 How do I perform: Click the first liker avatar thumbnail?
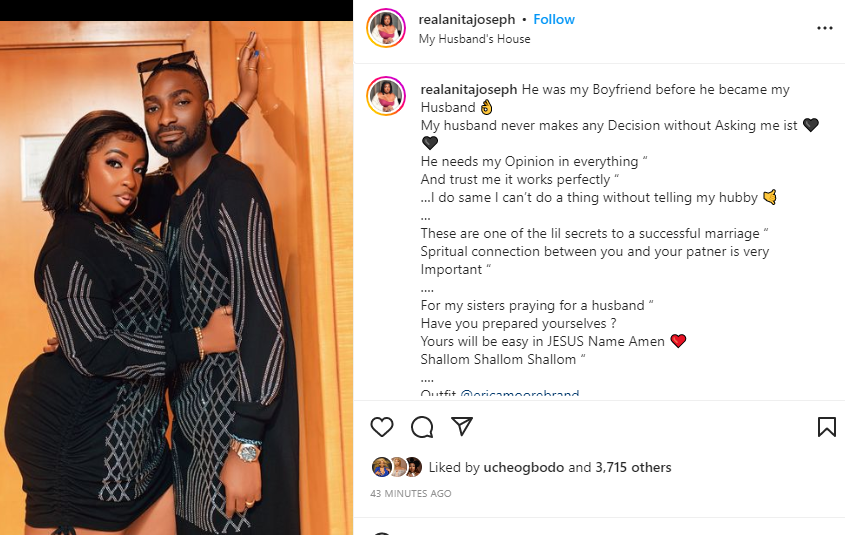(x=382, y=467)
